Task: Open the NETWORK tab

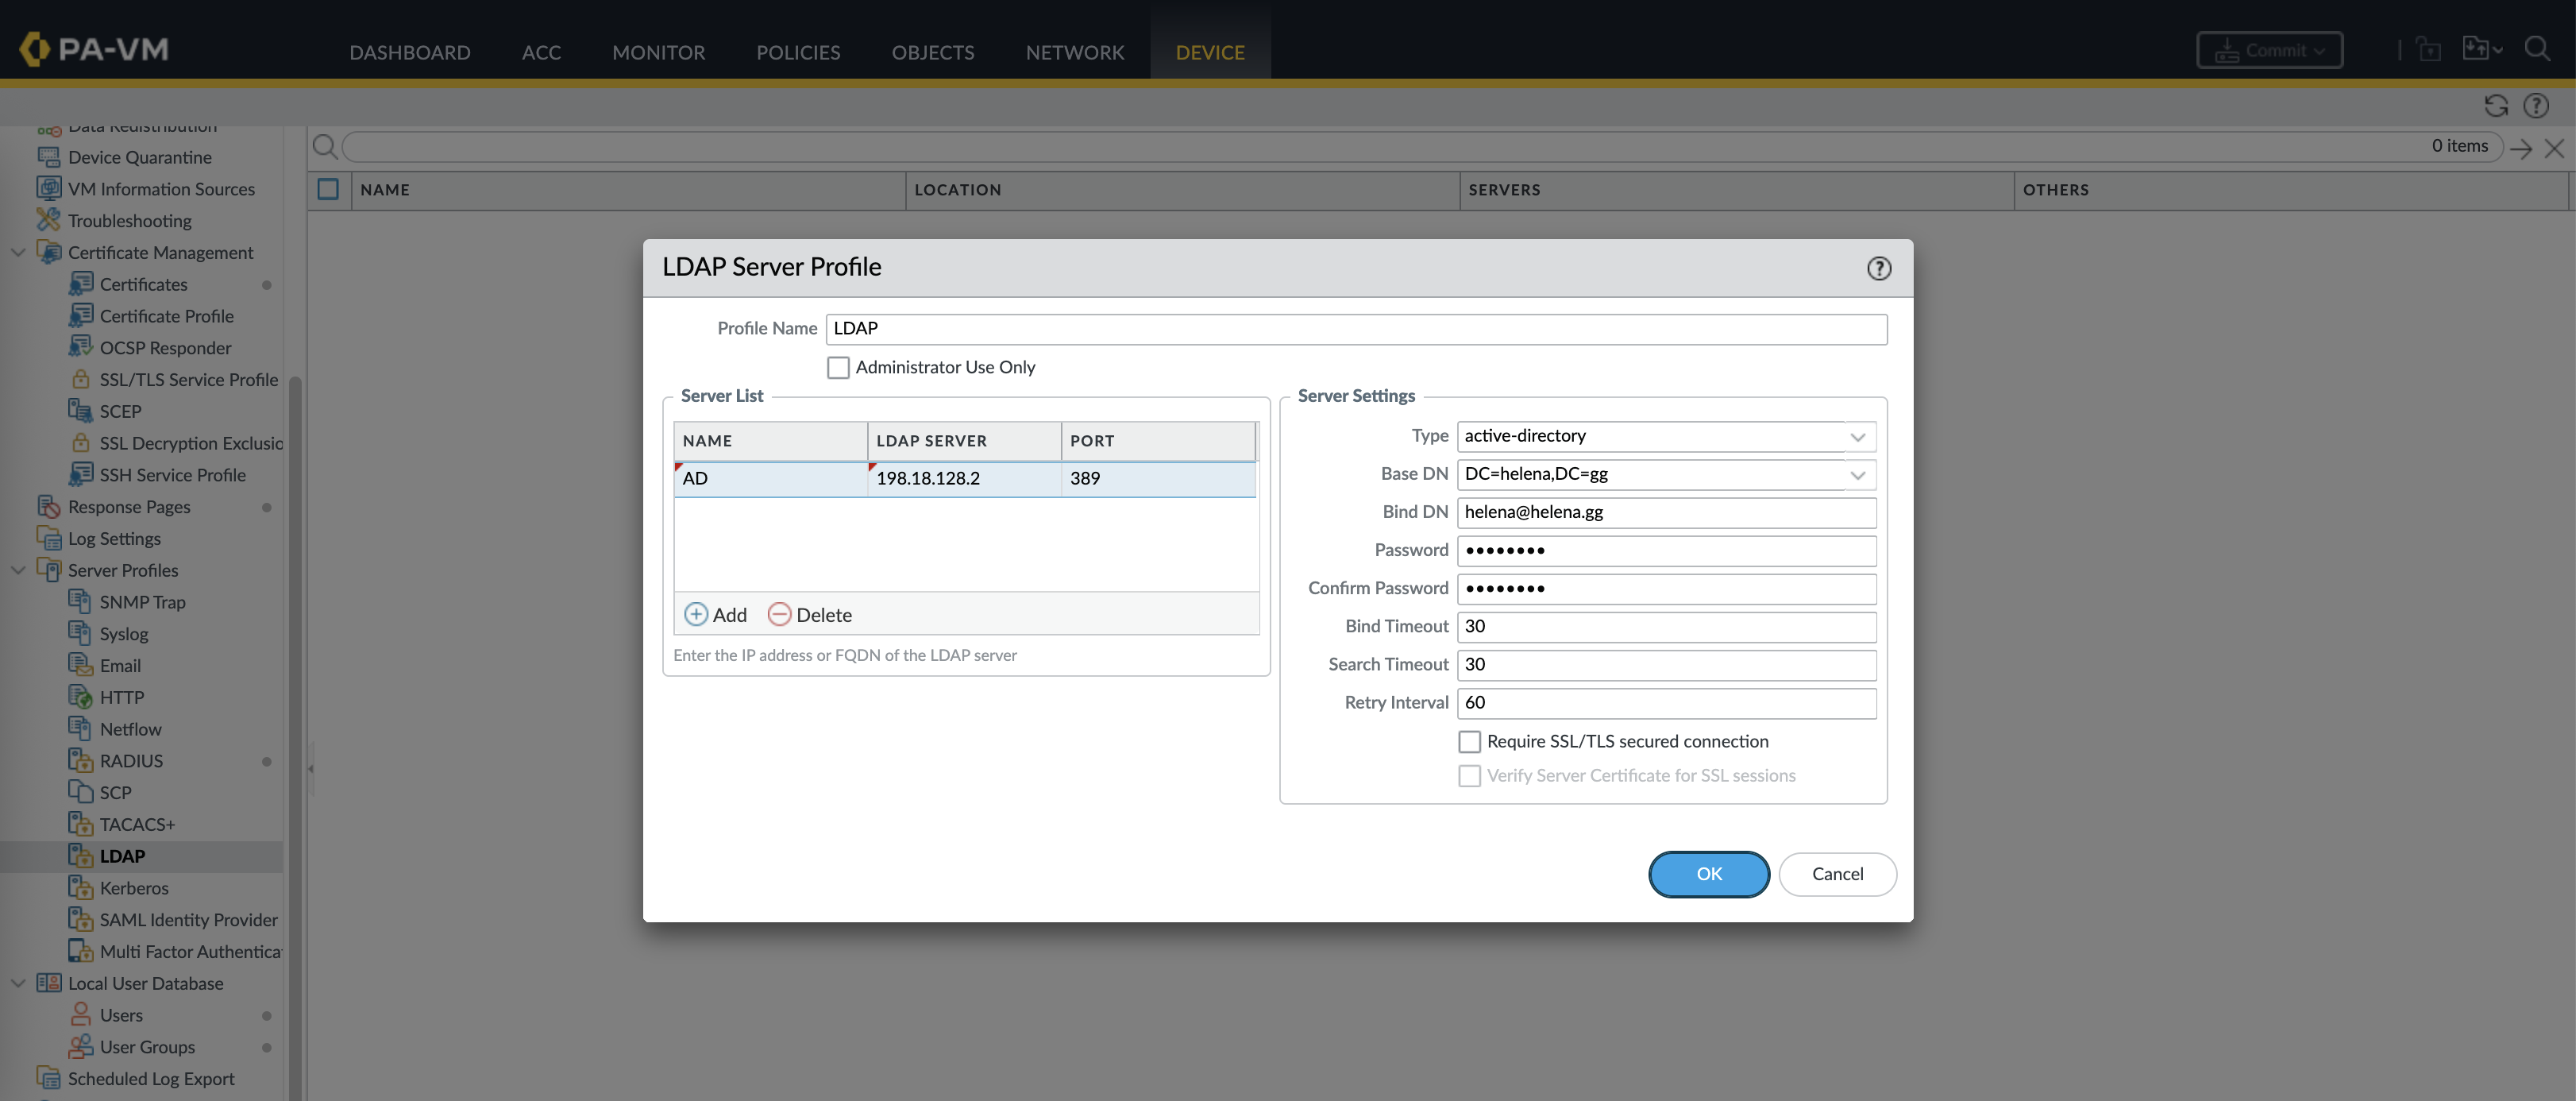Action: [1074, 52]
